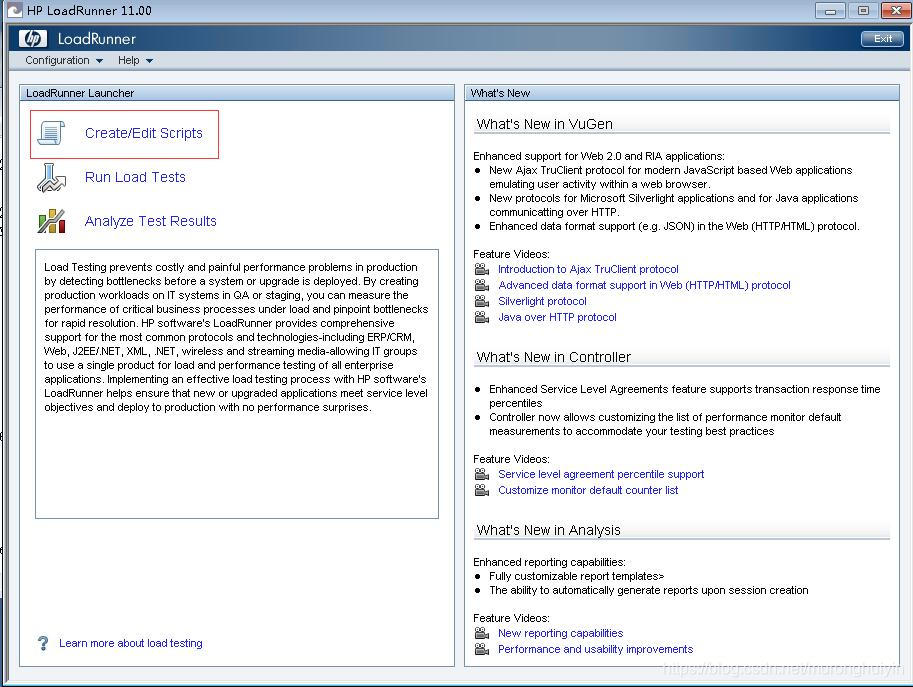Viewport: 913px width, 687px height.
Task: Click the load testing description text box
Action: tap(237, 384)
